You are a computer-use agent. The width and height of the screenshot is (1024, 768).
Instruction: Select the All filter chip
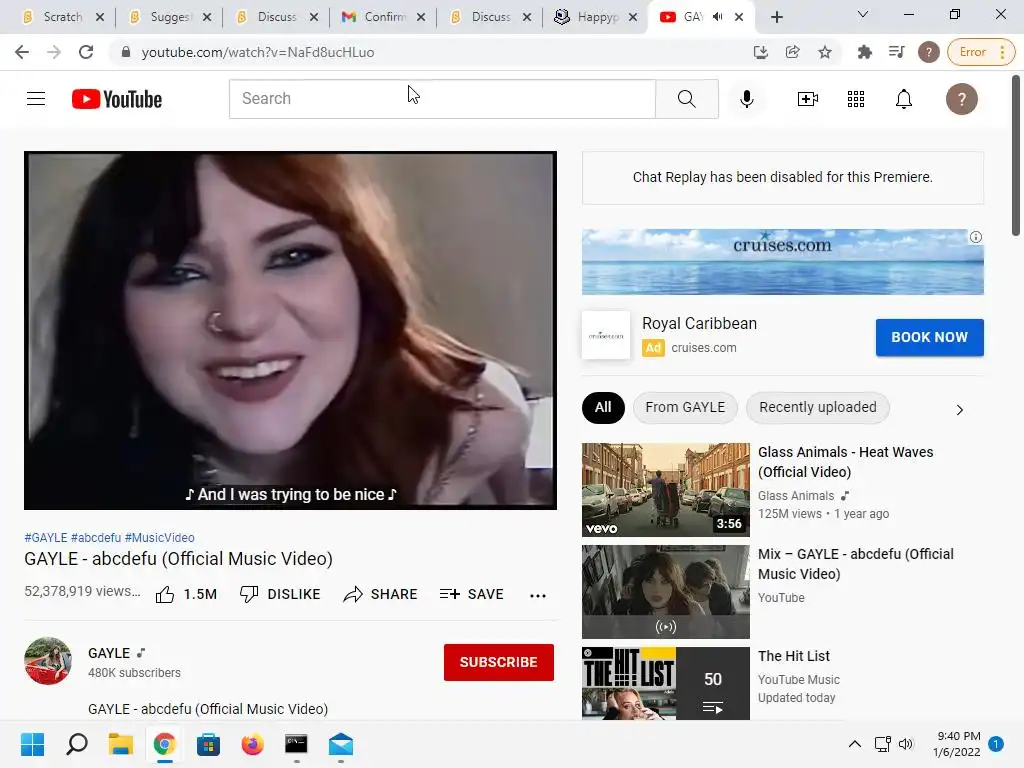pyautogui.click(x=603, y=408)
